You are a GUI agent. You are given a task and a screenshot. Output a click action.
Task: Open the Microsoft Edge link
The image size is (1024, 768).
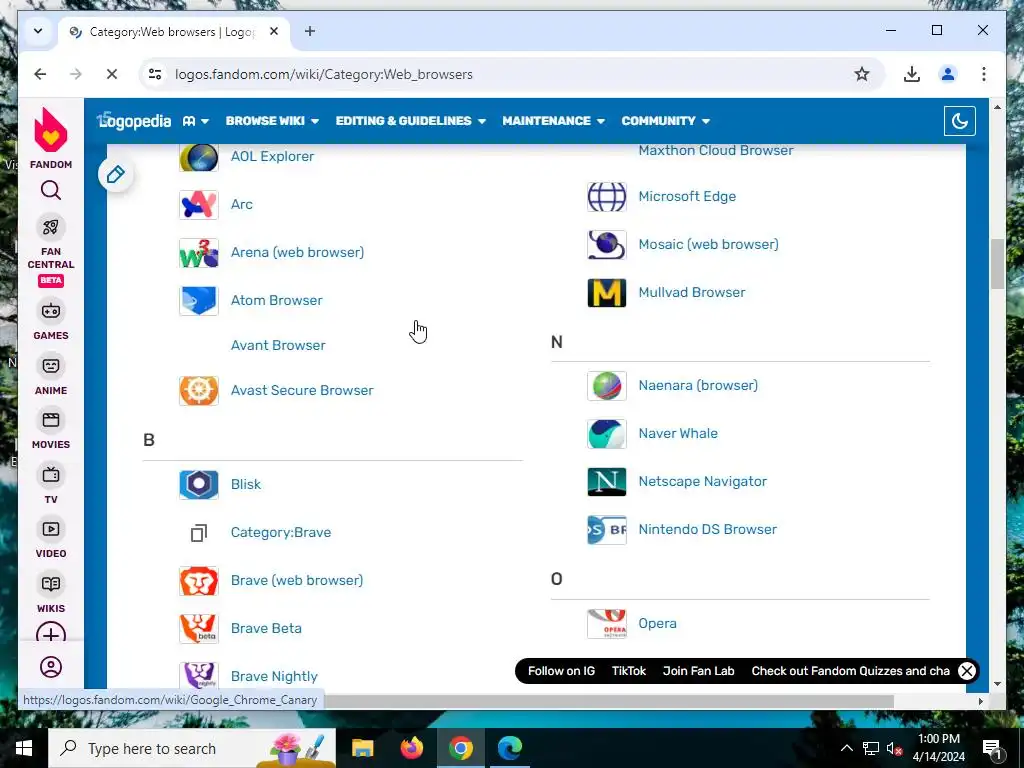[687, 197]
